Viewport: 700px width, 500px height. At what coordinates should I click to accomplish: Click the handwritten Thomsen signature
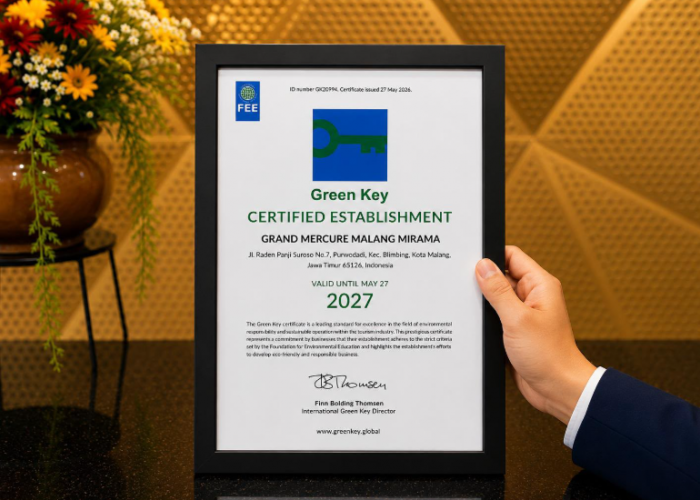click(347, 383)
